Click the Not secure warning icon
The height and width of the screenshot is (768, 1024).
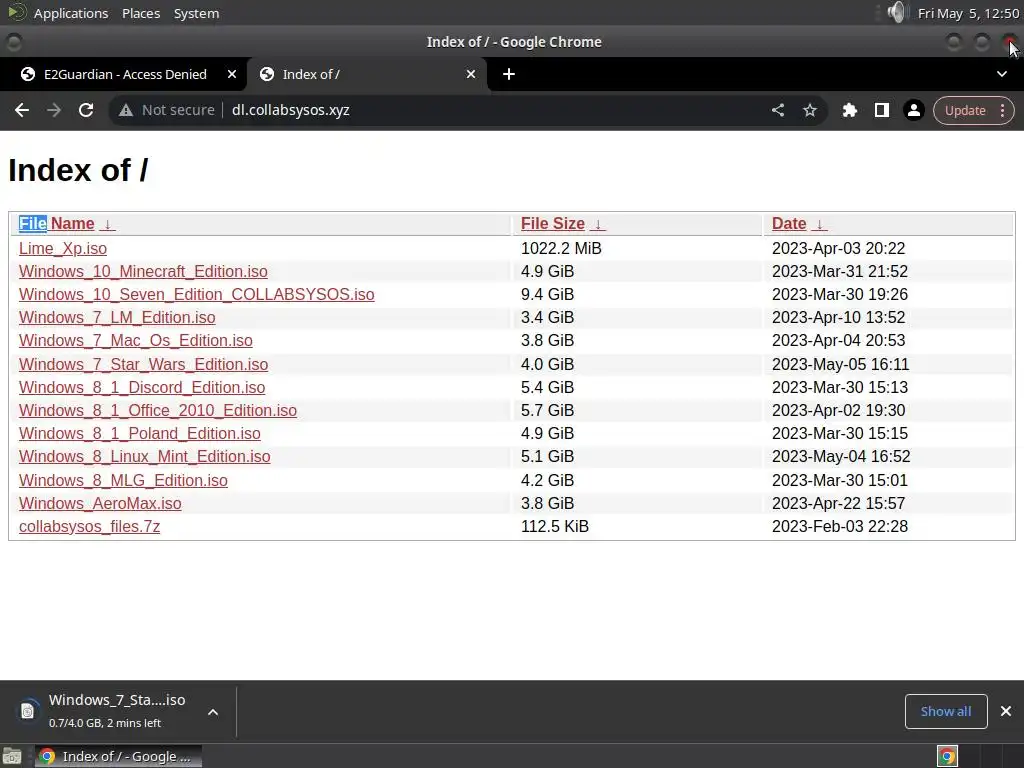coord(126,110)
